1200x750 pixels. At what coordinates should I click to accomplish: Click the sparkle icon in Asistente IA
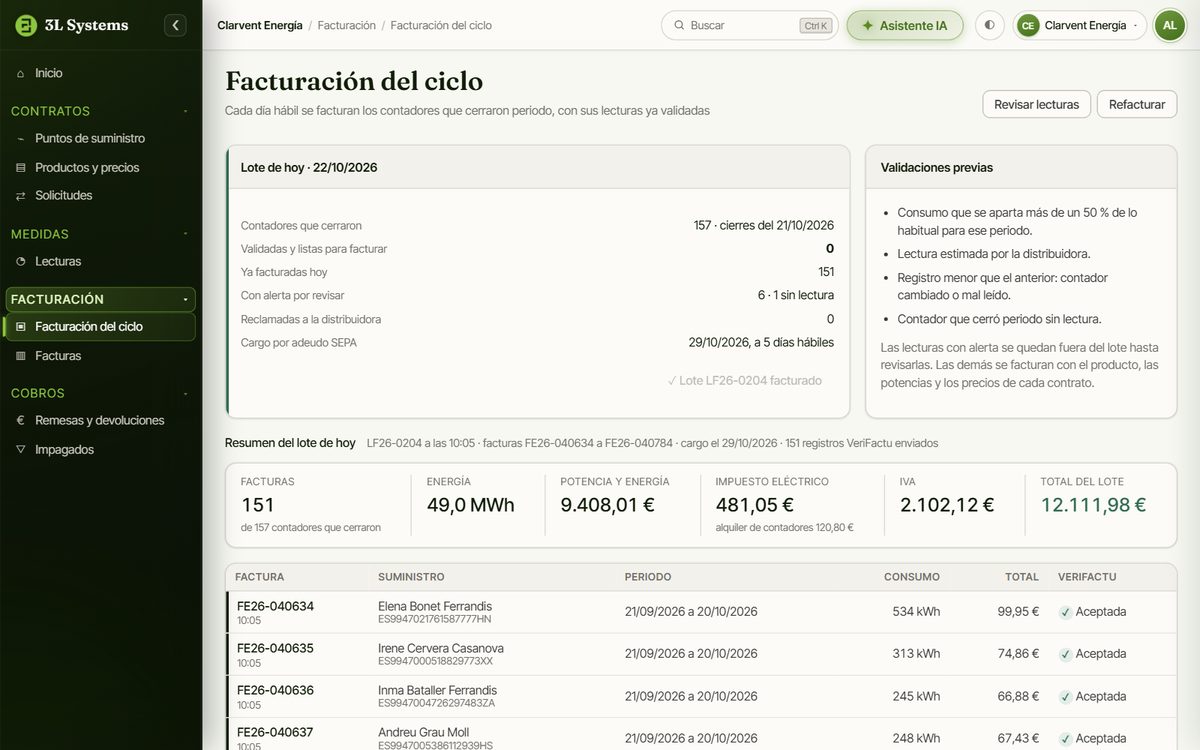point(867,25)
